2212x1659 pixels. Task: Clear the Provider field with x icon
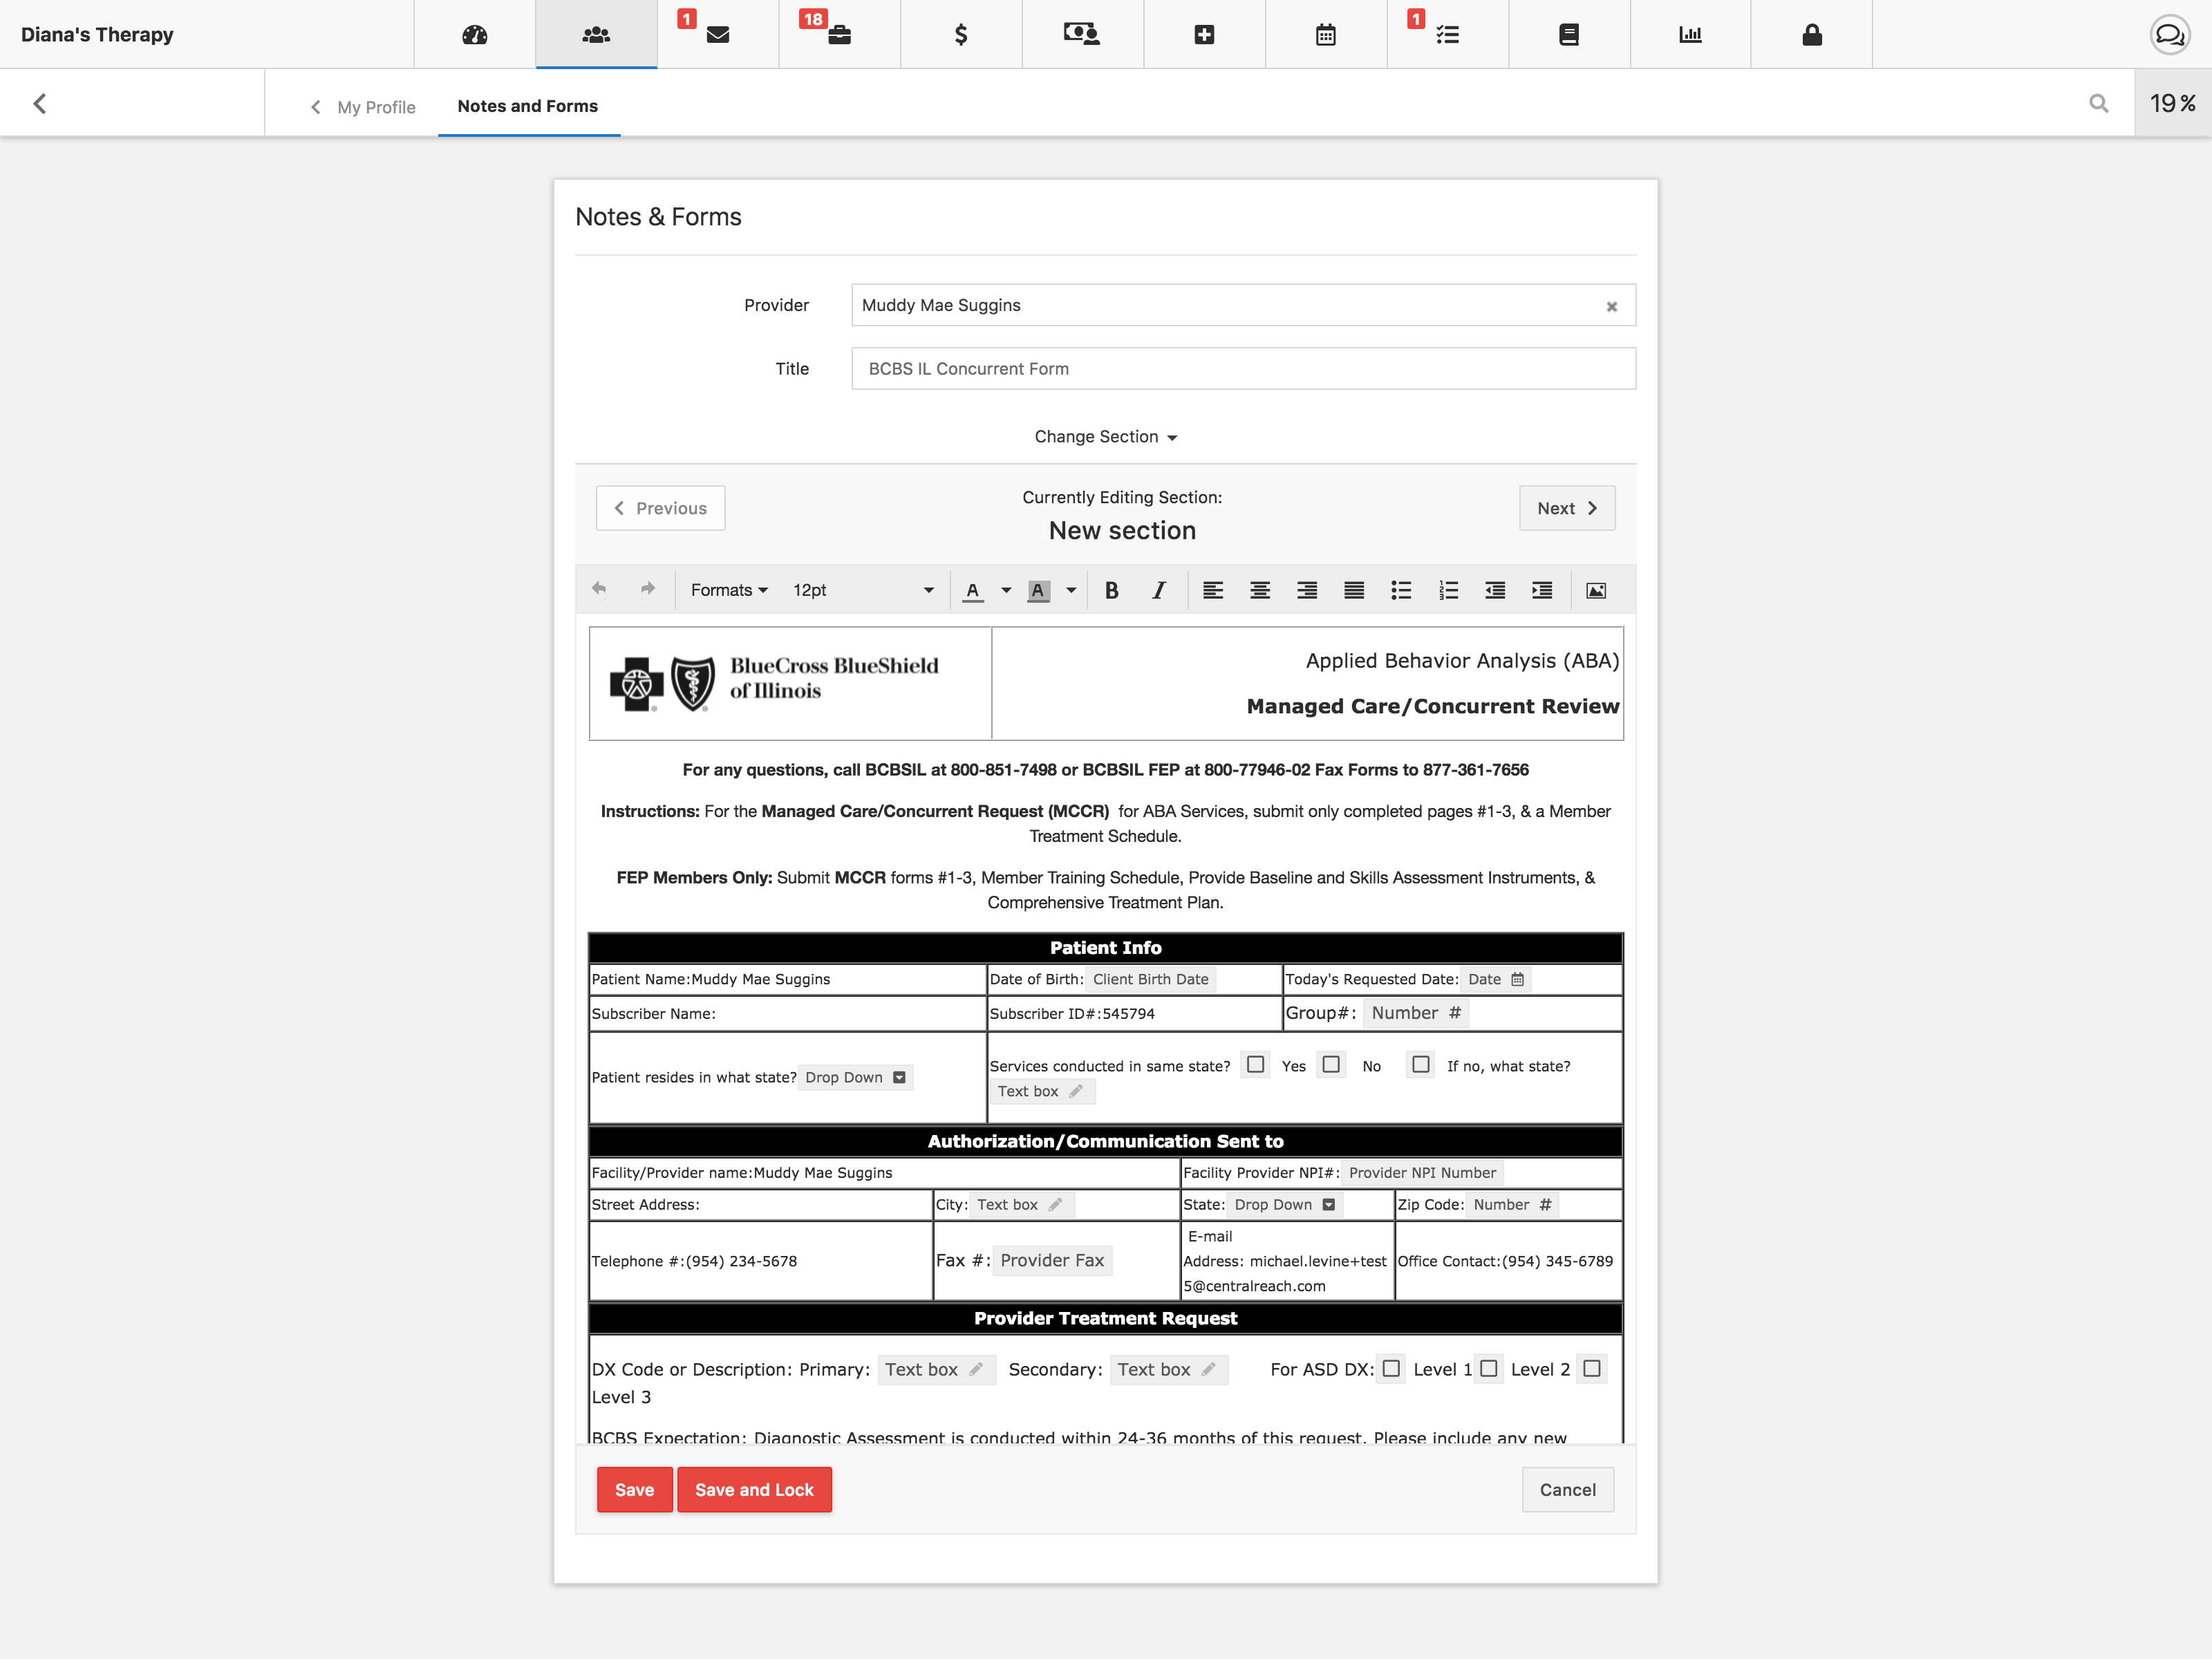tap(1612, 306)
